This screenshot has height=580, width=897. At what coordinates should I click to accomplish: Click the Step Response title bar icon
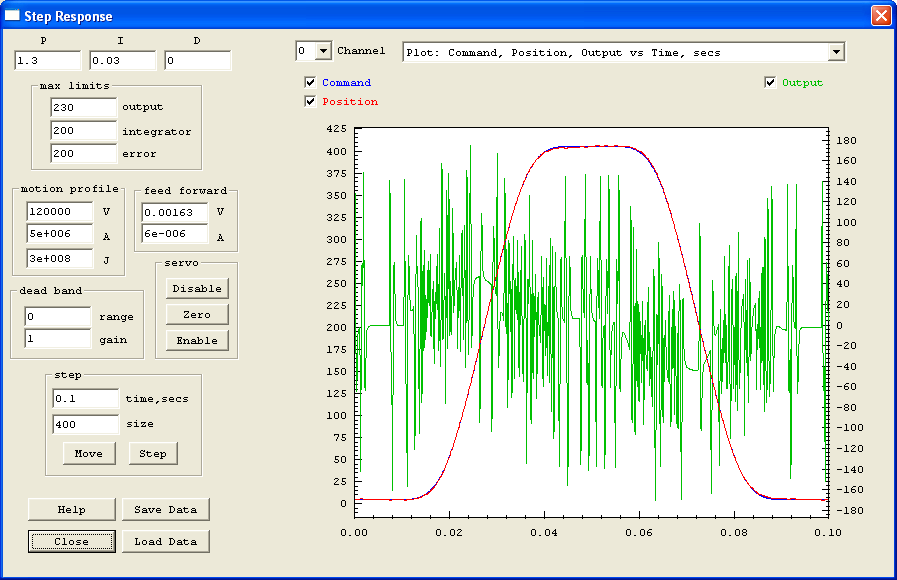(x=13, y=16)
